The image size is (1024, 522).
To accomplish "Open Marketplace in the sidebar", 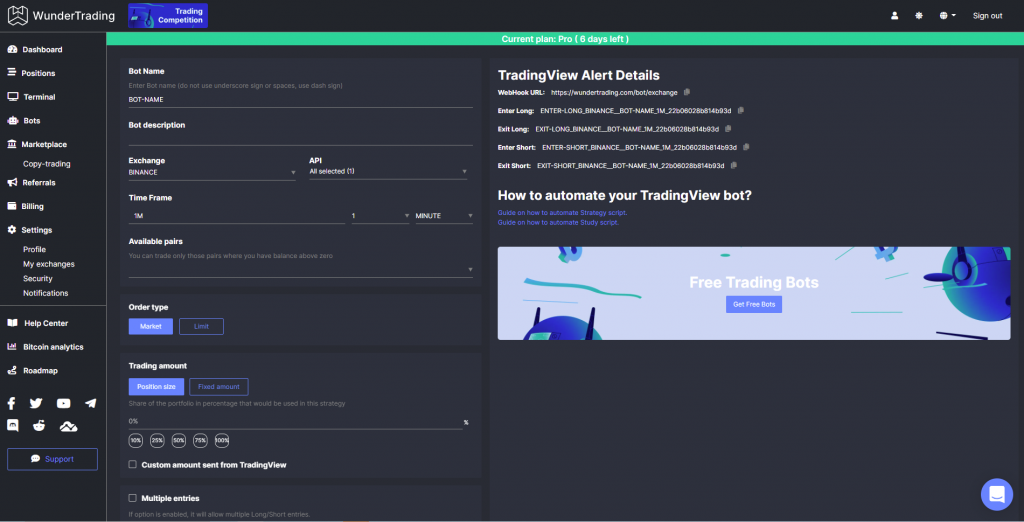I will tap(37, 144).
